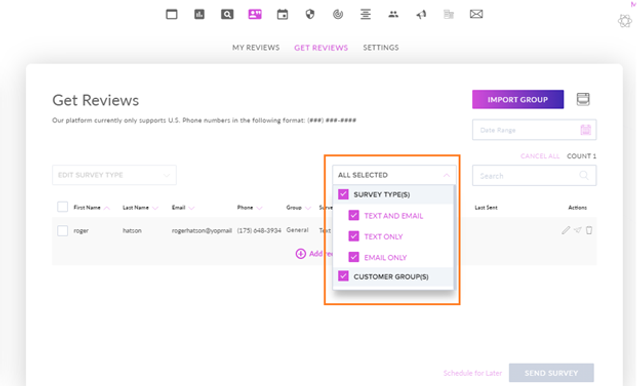
Task: Open the SETTINGS tab
Action: (381, 48)
